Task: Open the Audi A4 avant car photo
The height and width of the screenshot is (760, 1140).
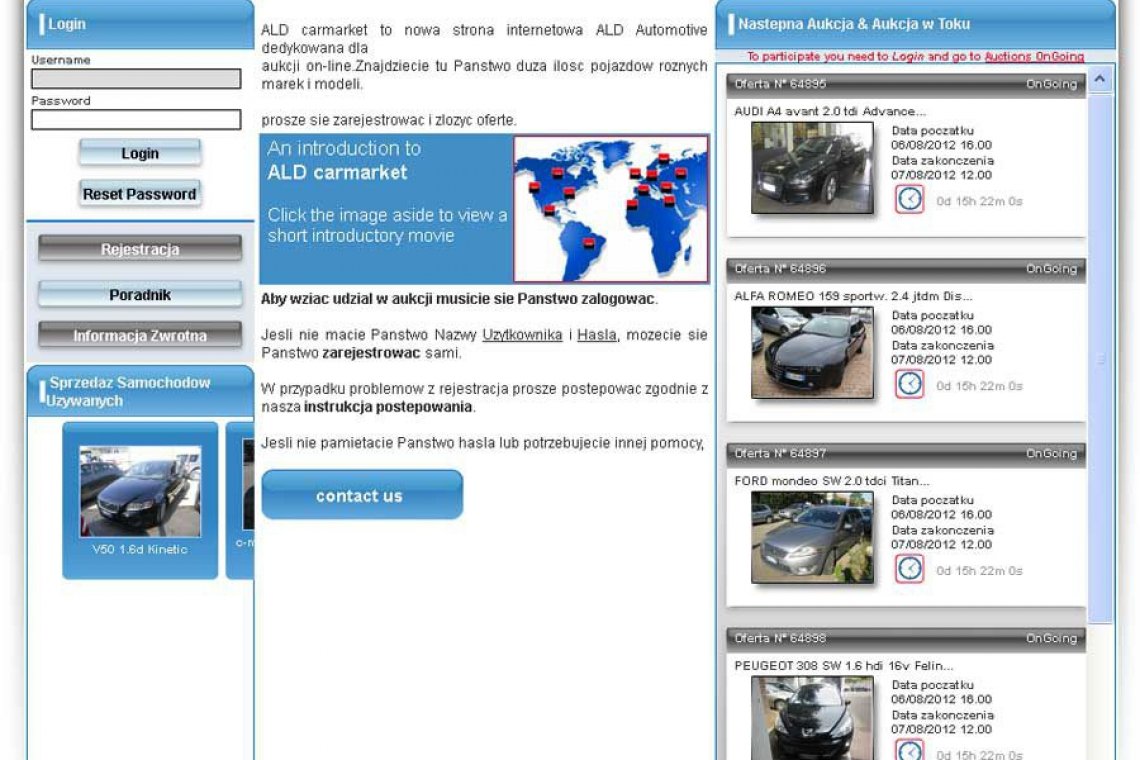Action: tap(811, 167)
